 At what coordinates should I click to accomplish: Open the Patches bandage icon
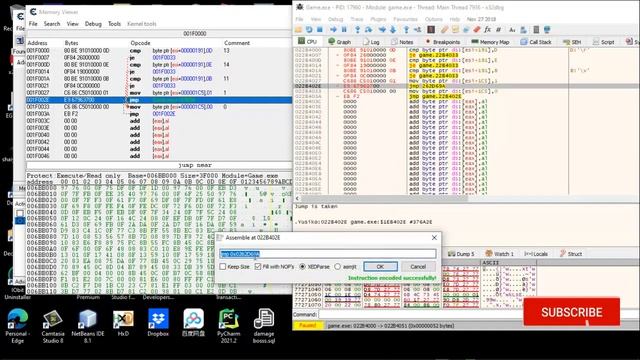pos(444,30)
